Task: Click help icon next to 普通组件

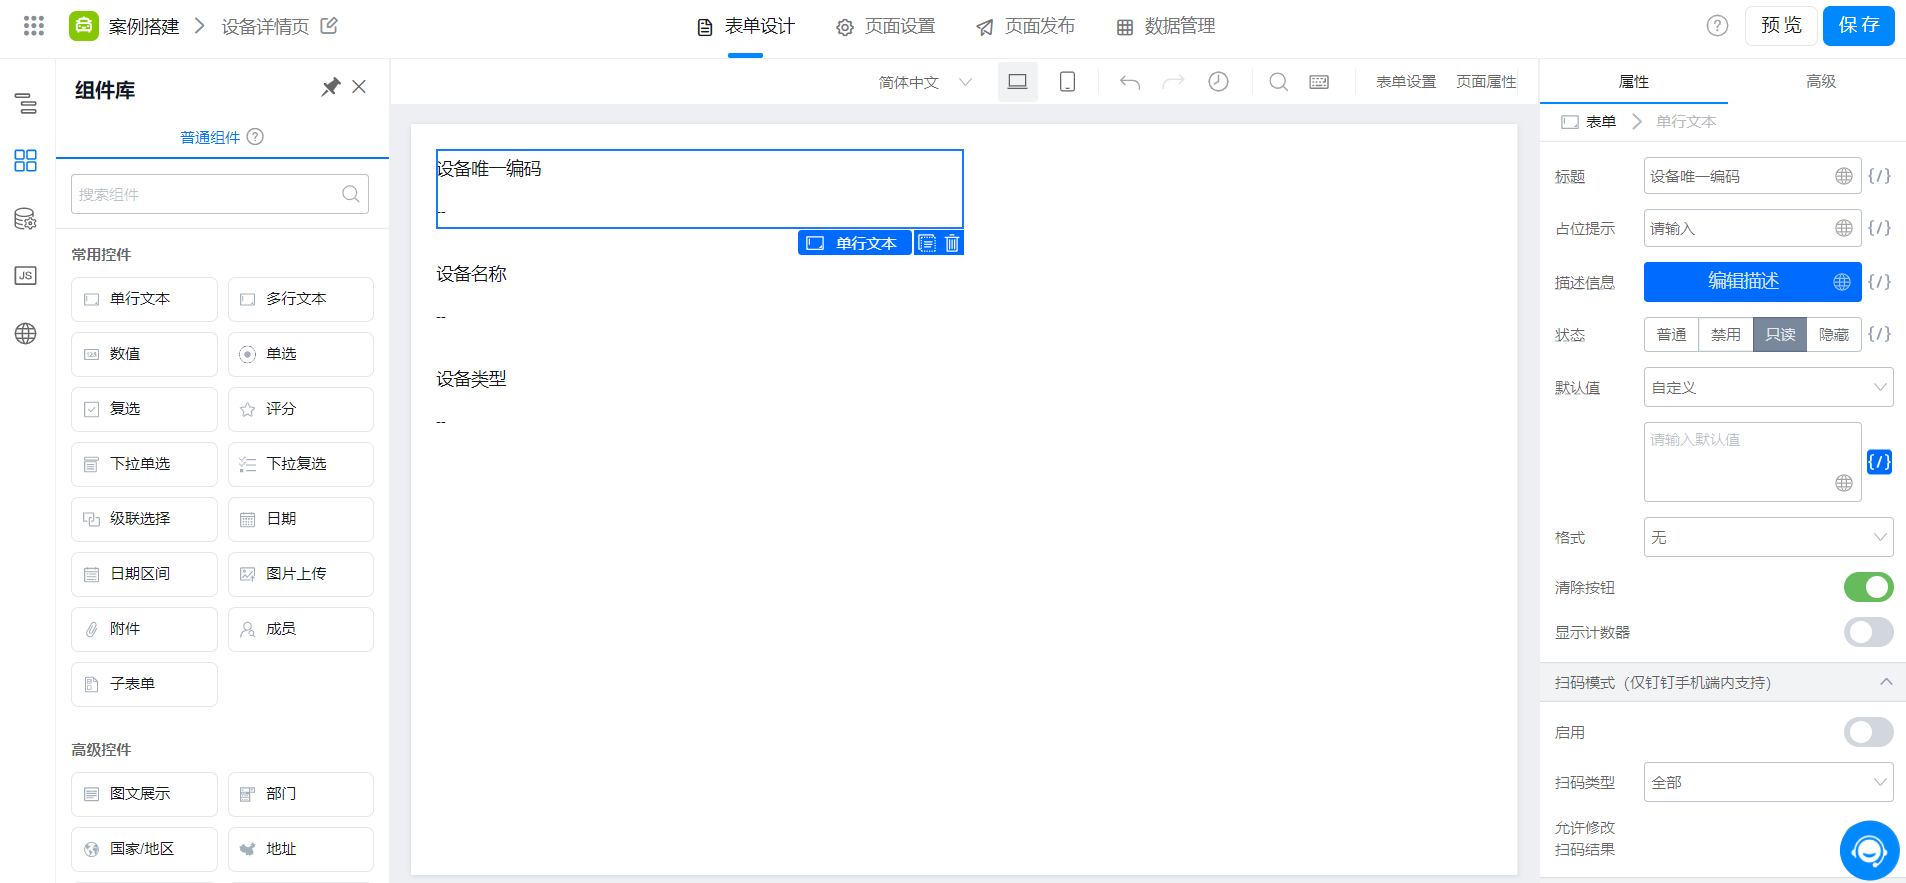Action: (255, 137)
